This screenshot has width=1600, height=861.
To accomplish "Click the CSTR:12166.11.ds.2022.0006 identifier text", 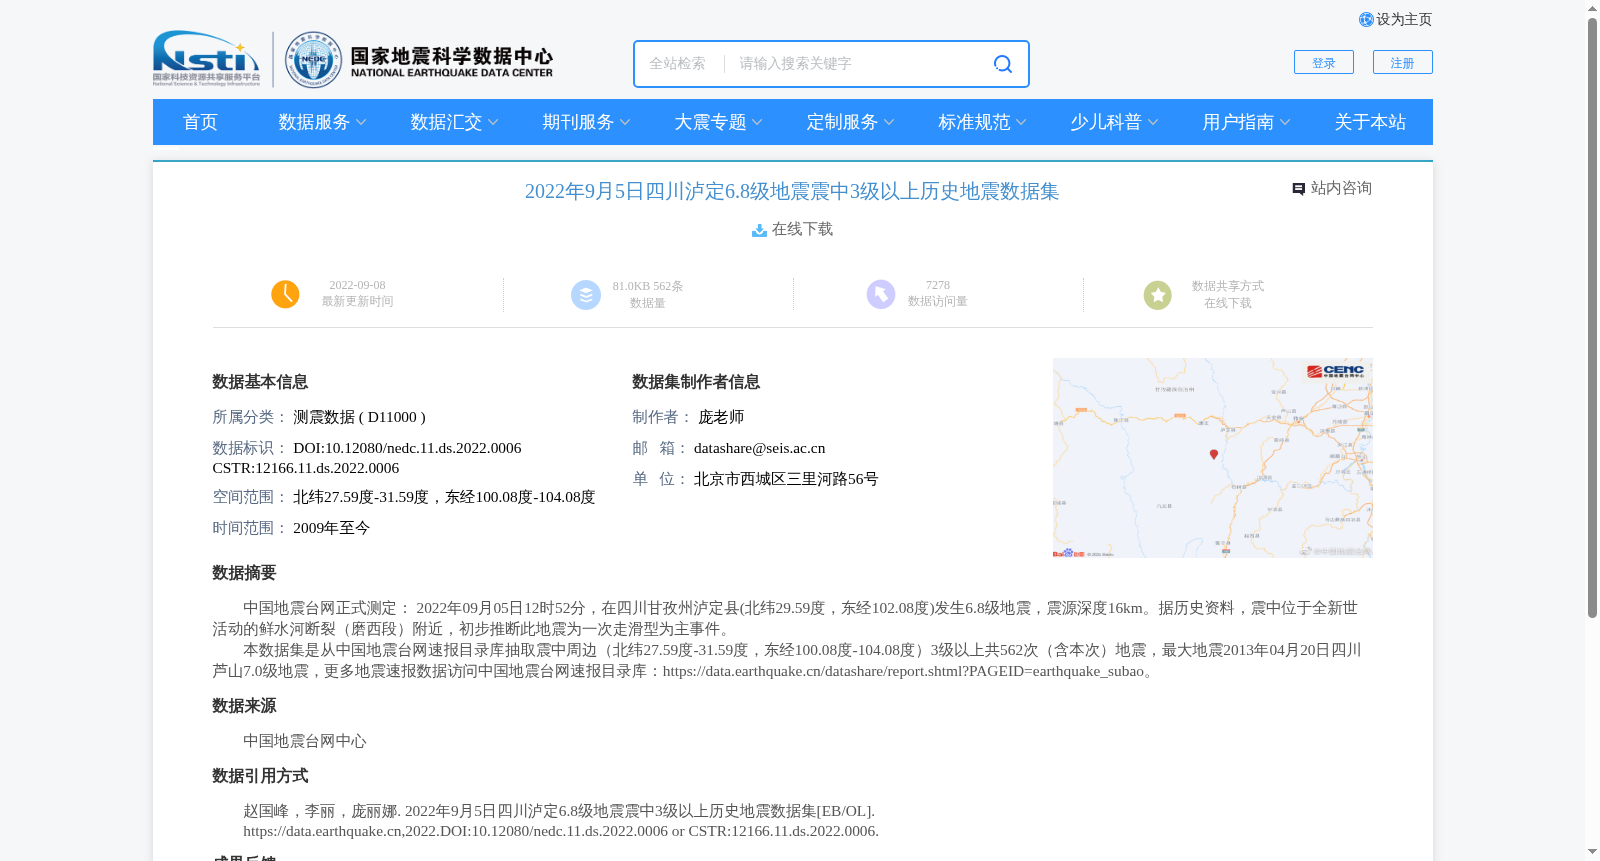I will tap(306, 469).
